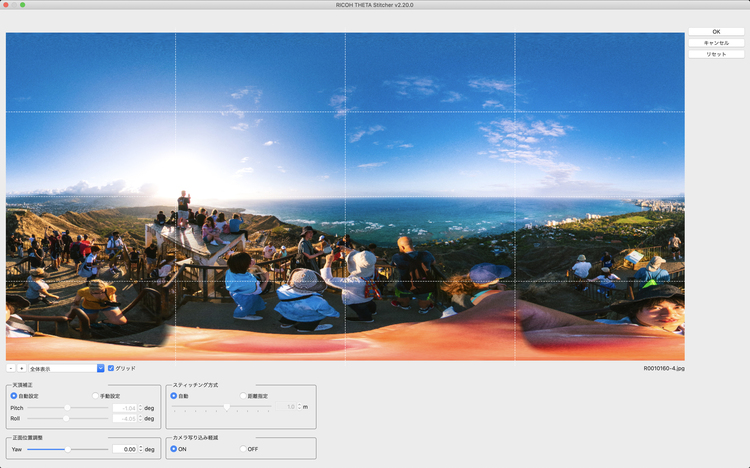Screen dimensions: 750x468
Task: Click the Yaw degree input field
Action: [x=124, y=449]
